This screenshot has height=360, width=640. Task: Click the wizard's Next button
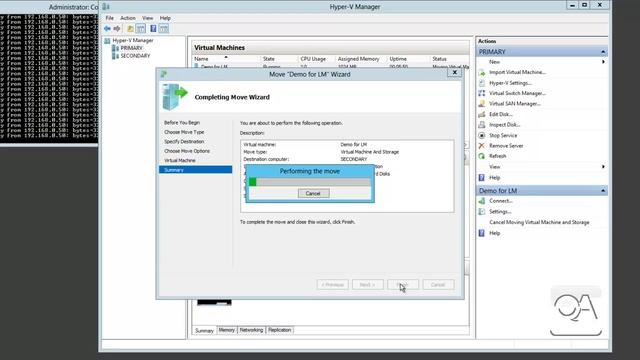(x=367, y=284)
